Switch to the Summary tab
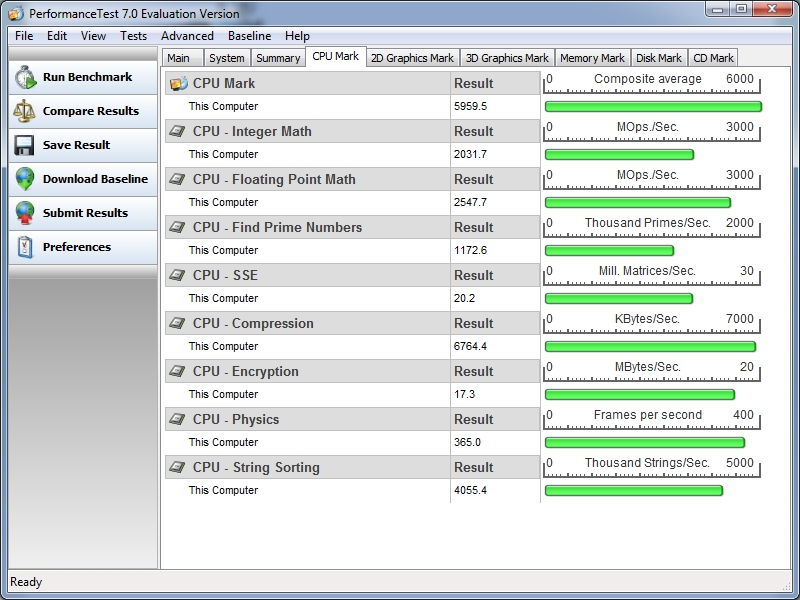 278,58
